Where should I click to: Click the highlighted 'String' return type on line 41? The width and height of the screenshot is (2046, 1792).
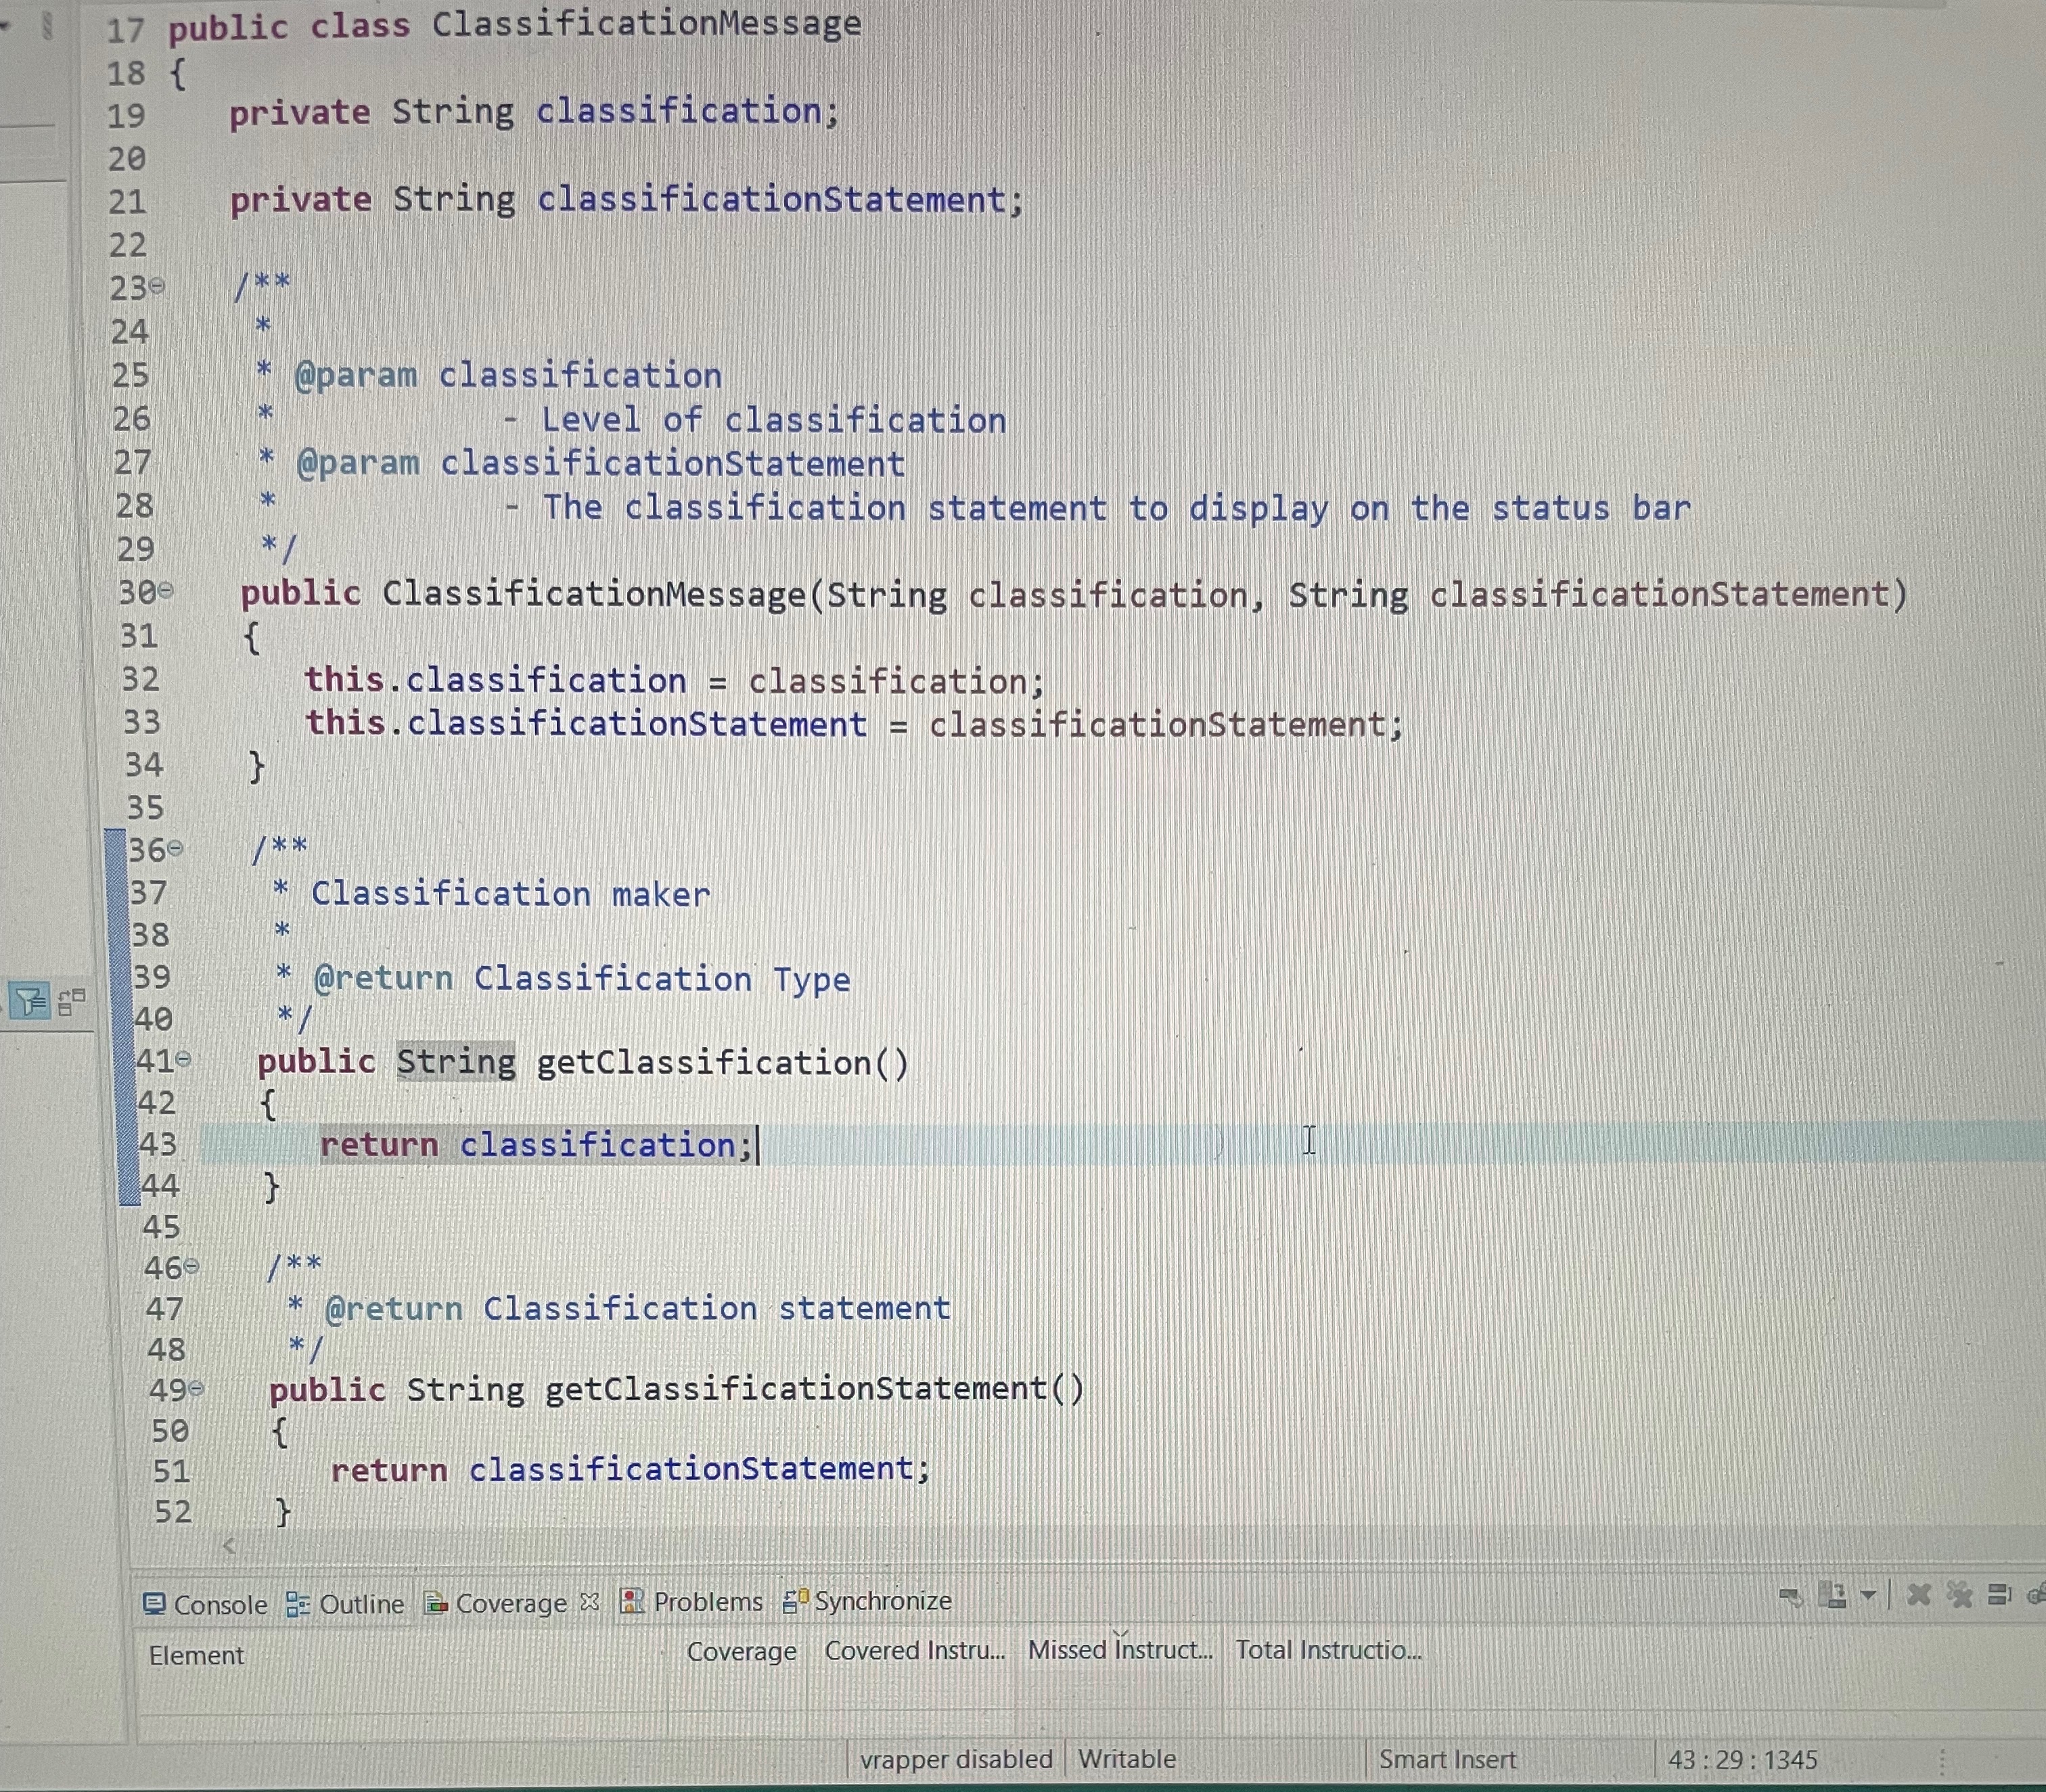[x=456, y=1061]
